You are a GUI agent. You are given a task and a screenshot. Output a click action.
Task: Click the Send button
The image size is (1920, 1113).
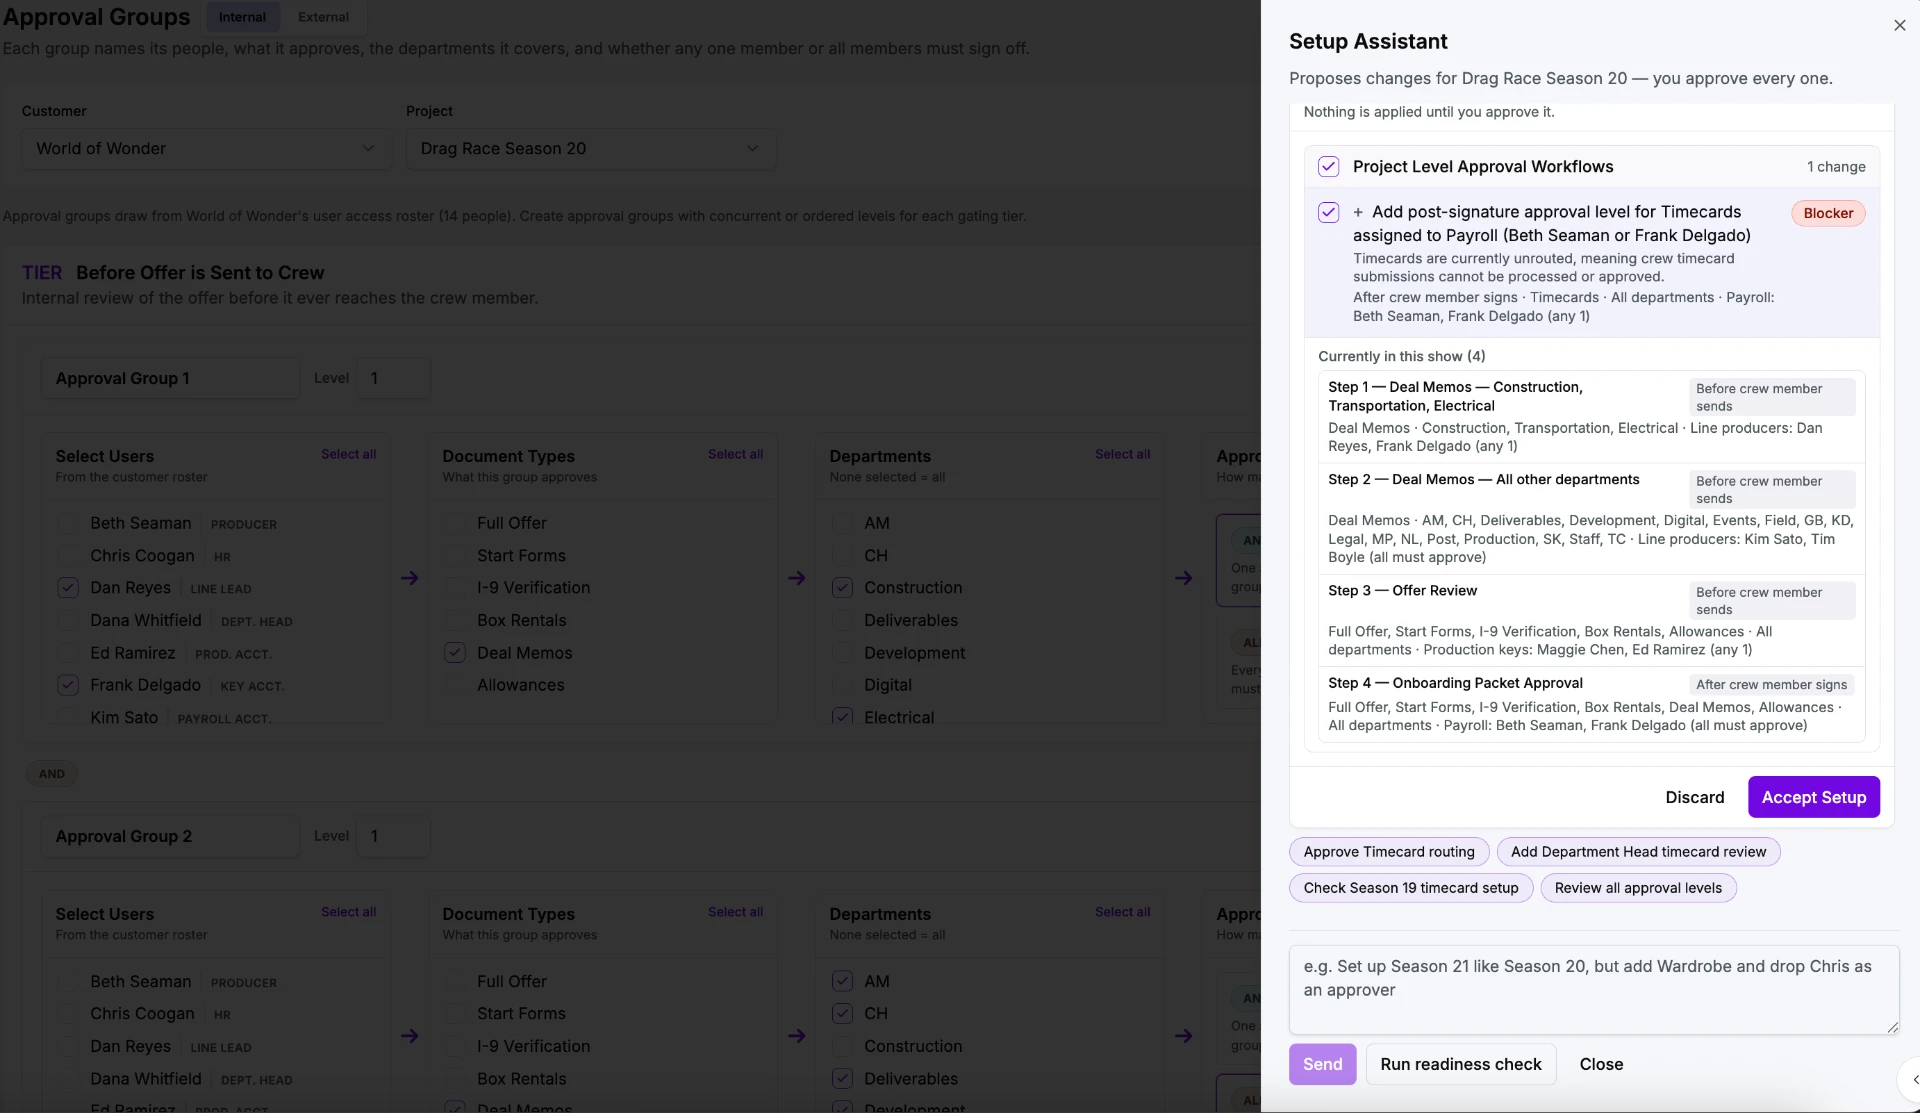click(1322, 1064)
